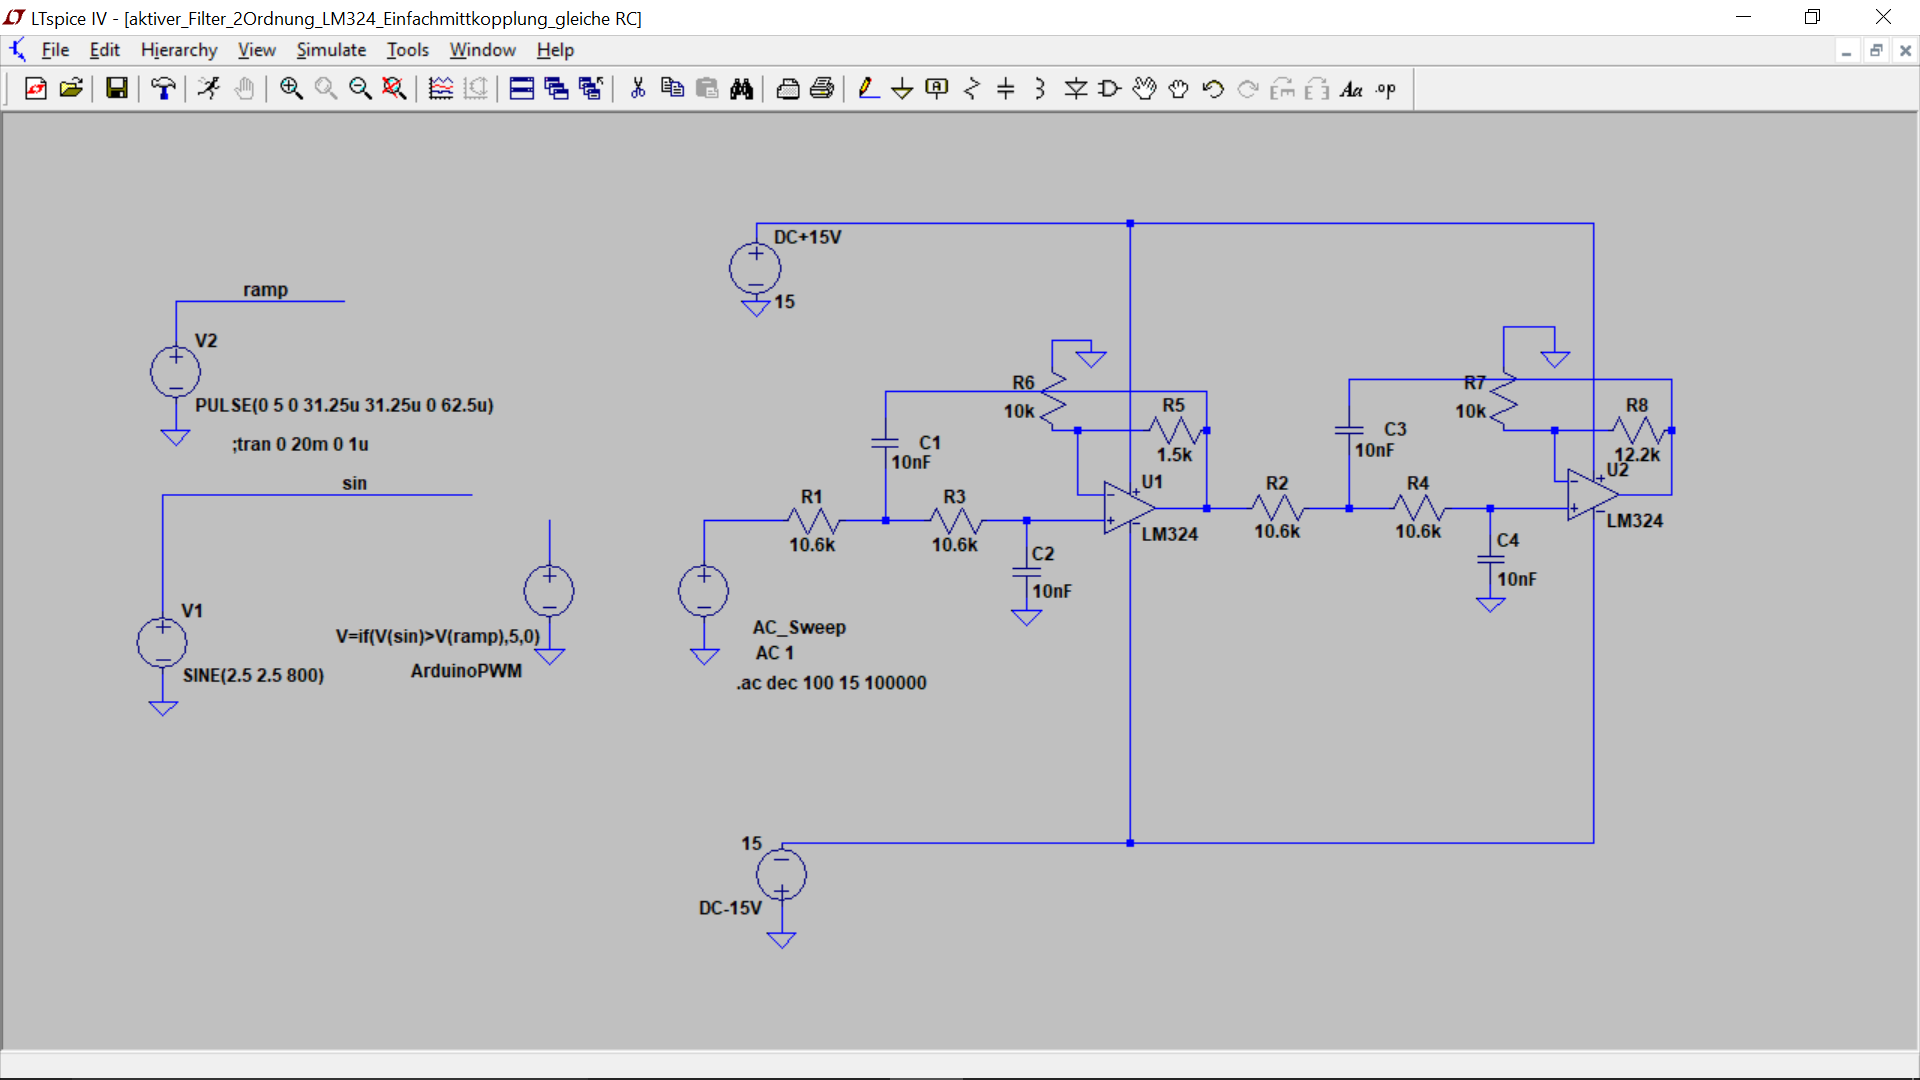Open the Help menu
Image resolution: width=1920 pixels, height=1080 pixels.
555,50
